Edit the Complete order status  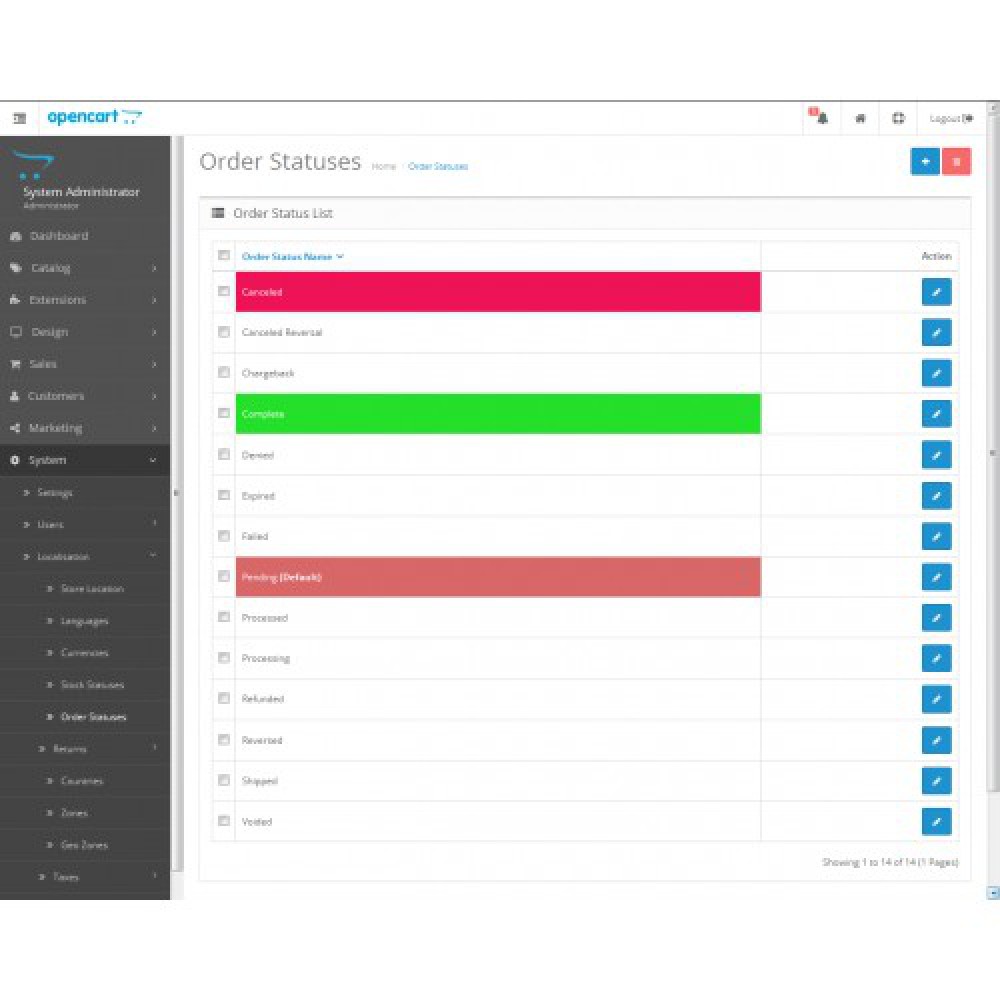936,414
